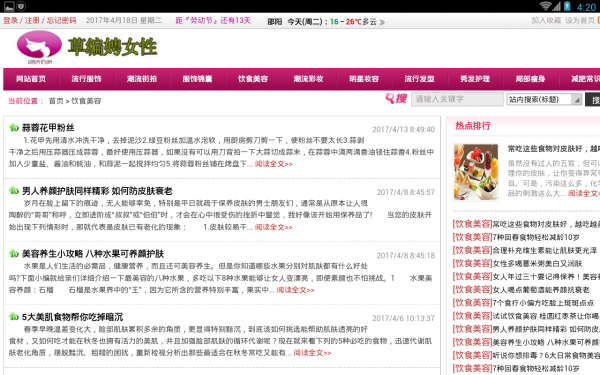Open first ranking link 常吃这些食物对皮肤好
This screenshot has height=375, width=600.
point(546,224)
